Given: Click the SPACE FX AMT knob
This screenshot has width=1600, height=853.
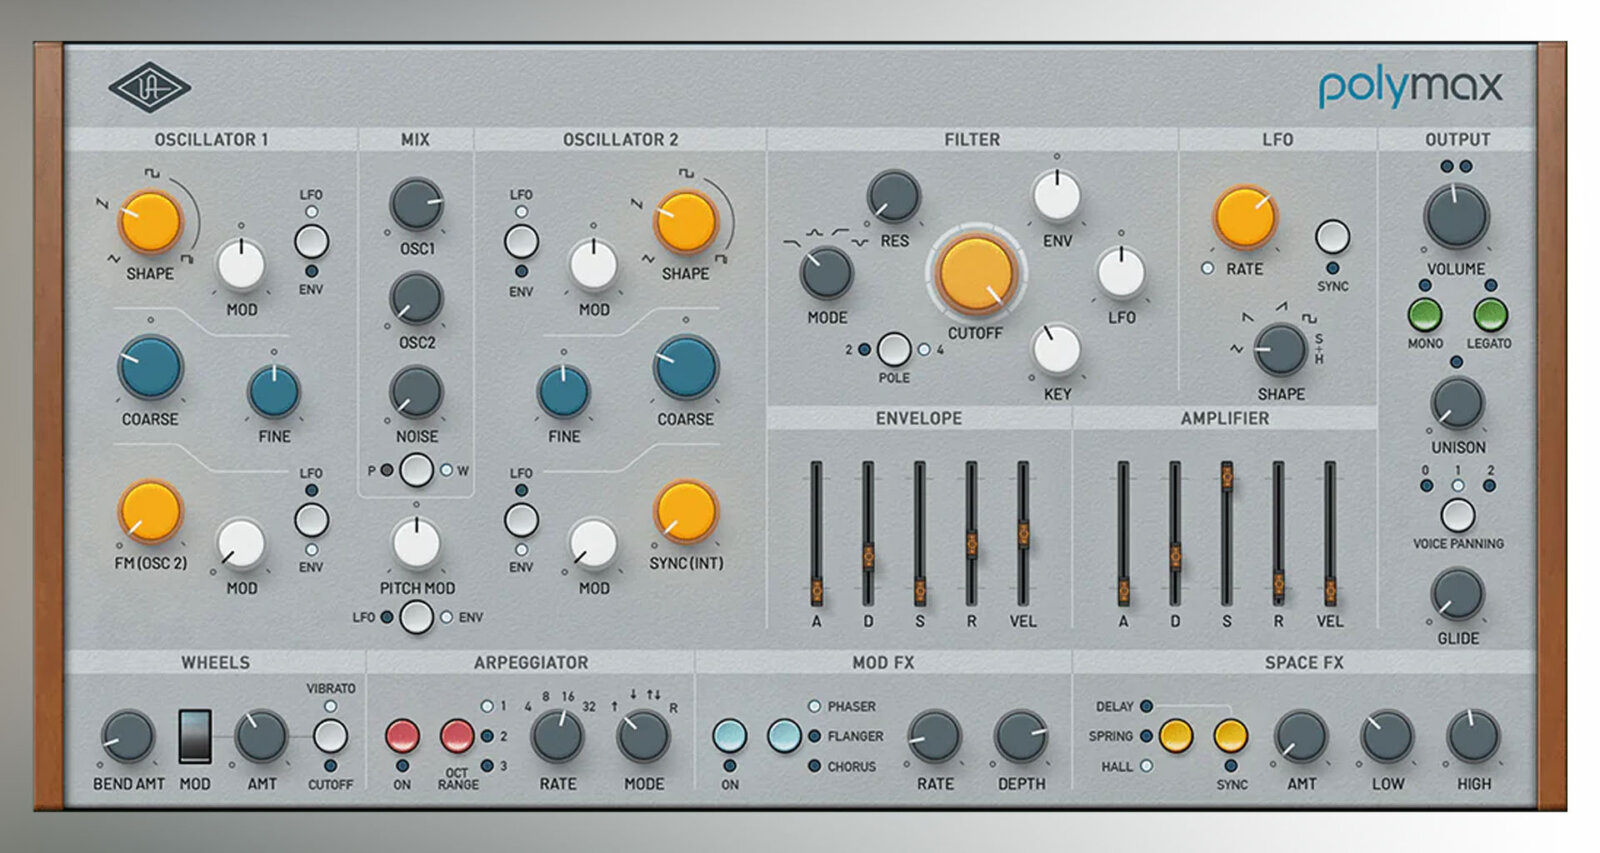Looking at the screenshot, I should pyautogui.click(x=1300, y=737).
